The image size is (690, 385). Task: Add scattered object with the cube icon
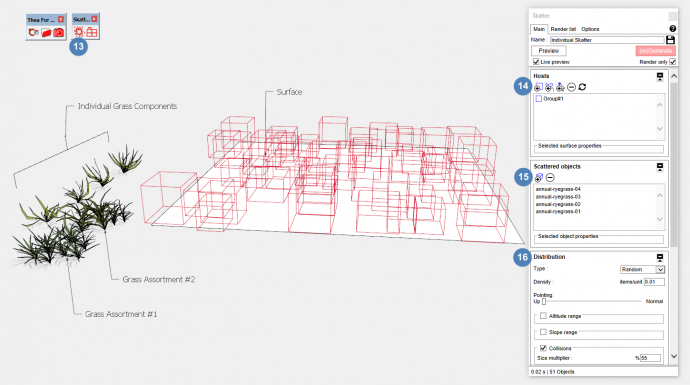[x=539, y=177]
